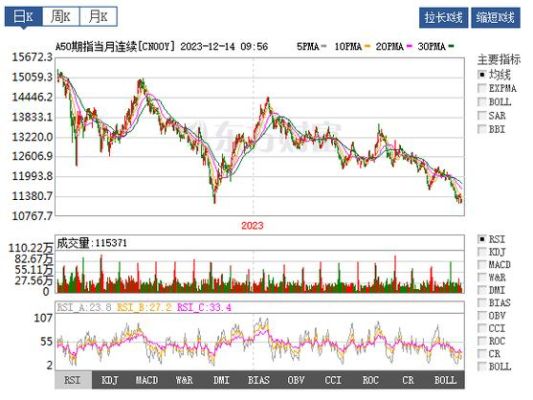Open the DMI tab in bottom bar

(x=222, y=380)
